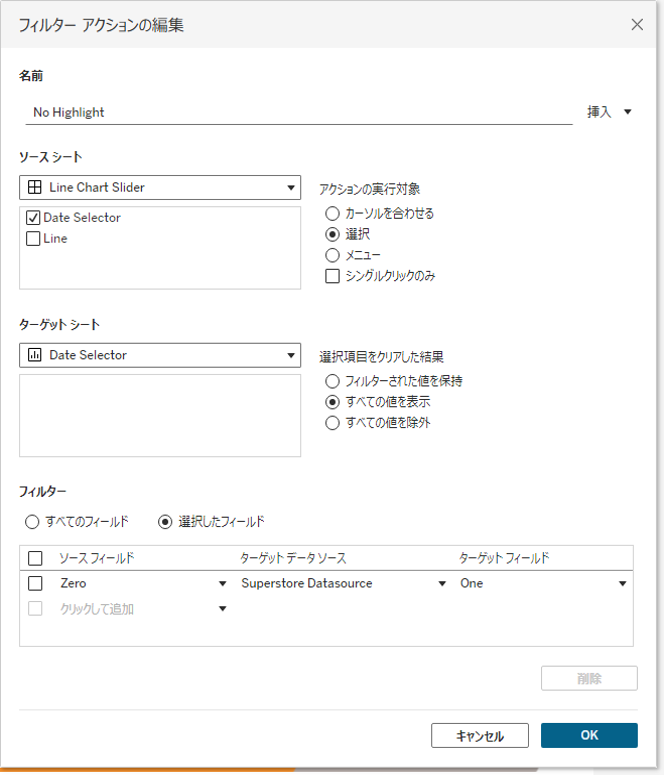Select すべての値を除外 option

tap(333, 423)
